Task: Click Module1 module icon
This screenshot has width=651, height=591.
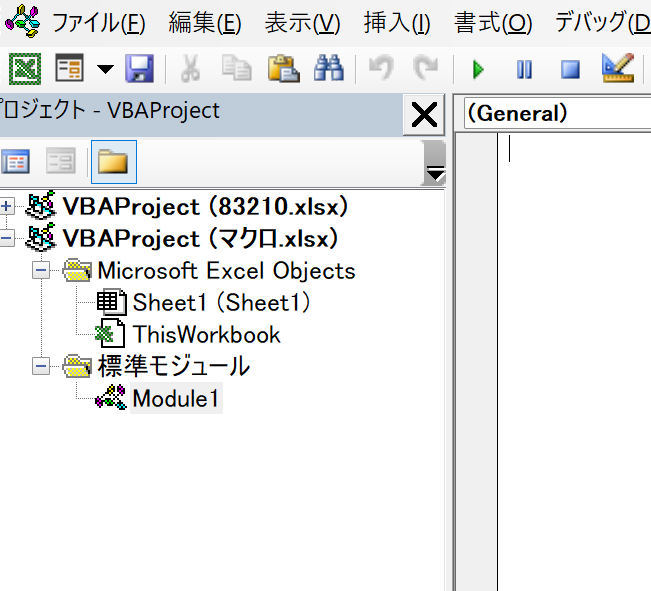Action: (111, 398)
